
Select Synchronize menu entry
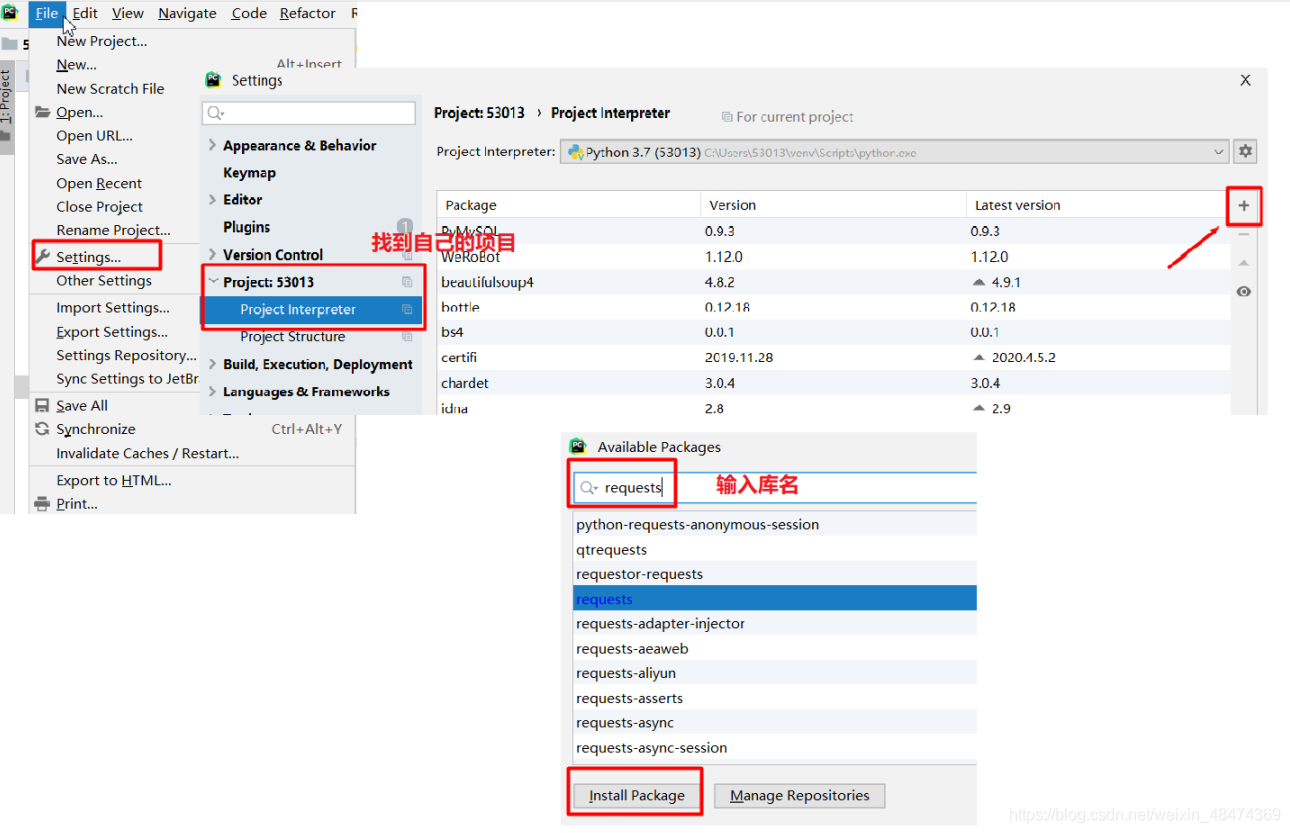point(96,429)
